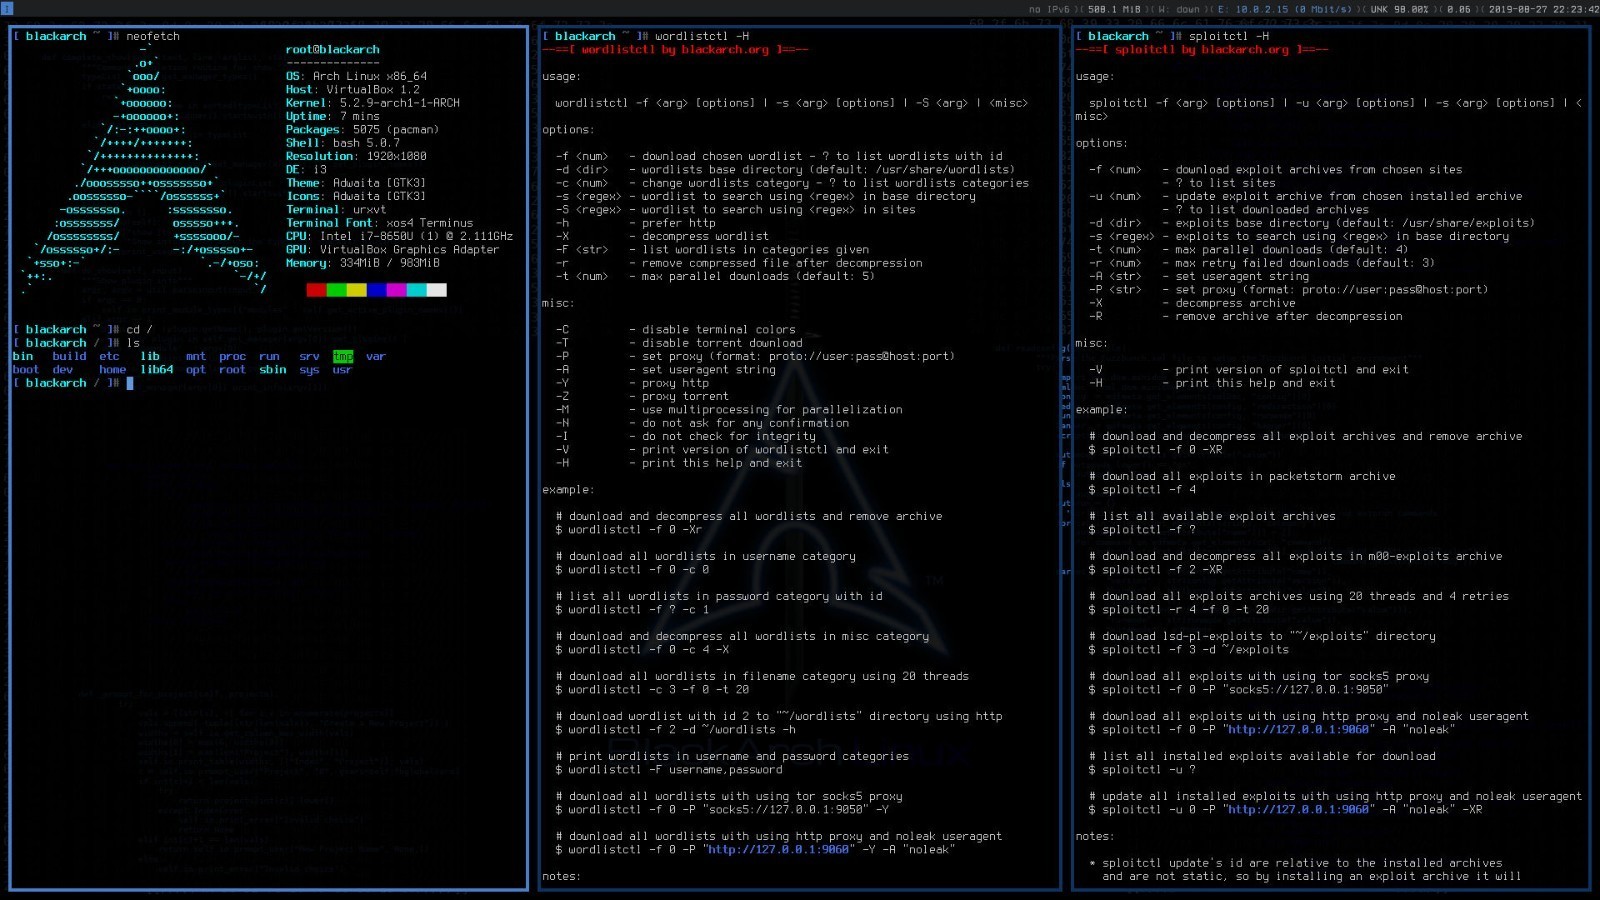This screenshot has width=1600, height=900.
Task: Select the Ethernet 10.0.2.15 status bar block
Action: 1284,9
